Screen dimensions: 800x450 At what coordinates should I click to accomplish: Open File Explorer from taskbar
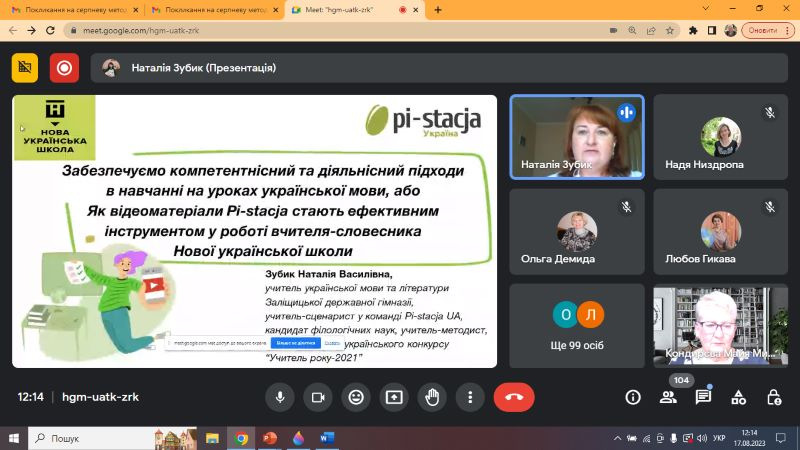coord(212,438)
